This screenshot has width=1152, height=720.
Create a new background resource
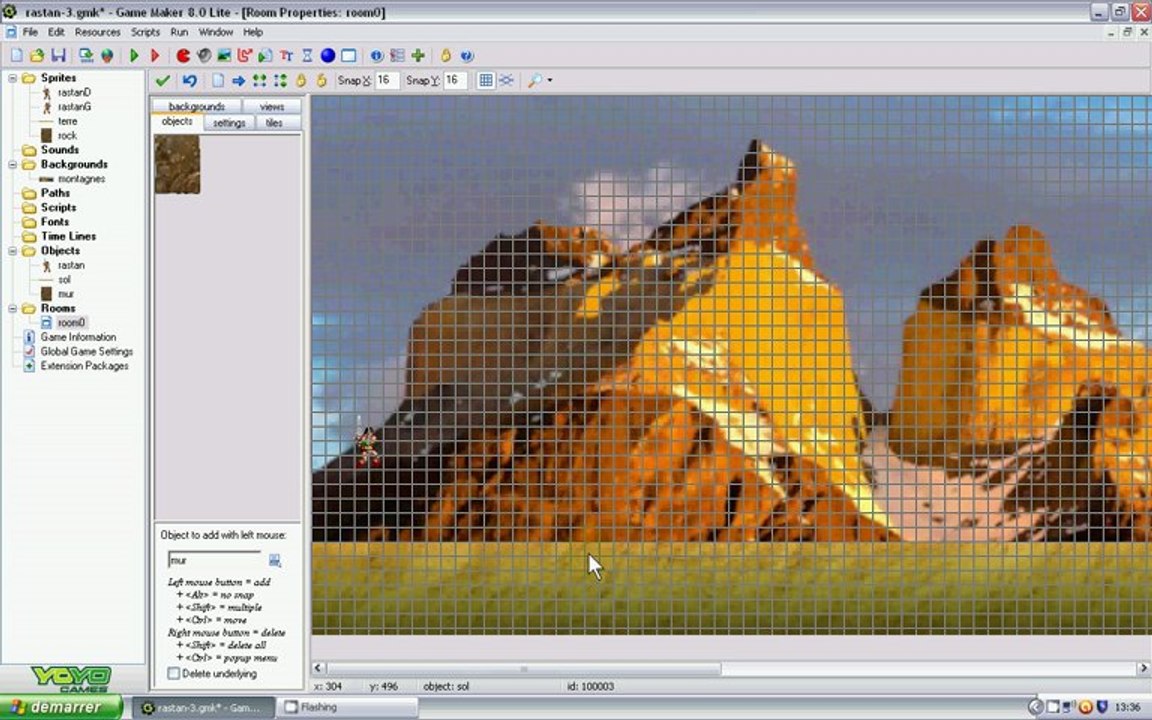(224, 56)
